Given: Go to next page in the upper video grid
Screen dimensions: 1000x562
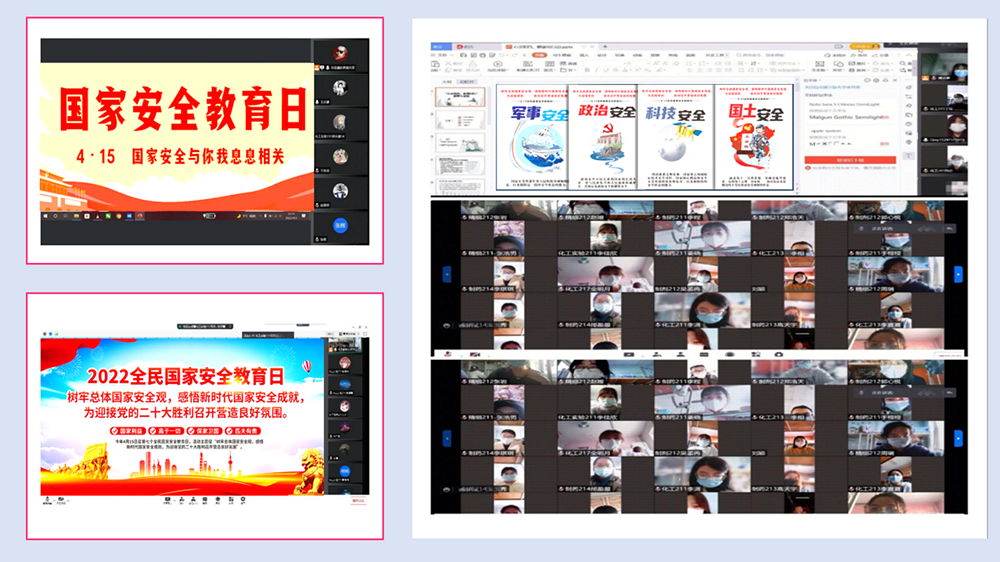Looking at the screenshot, I should tap(958, 274).
